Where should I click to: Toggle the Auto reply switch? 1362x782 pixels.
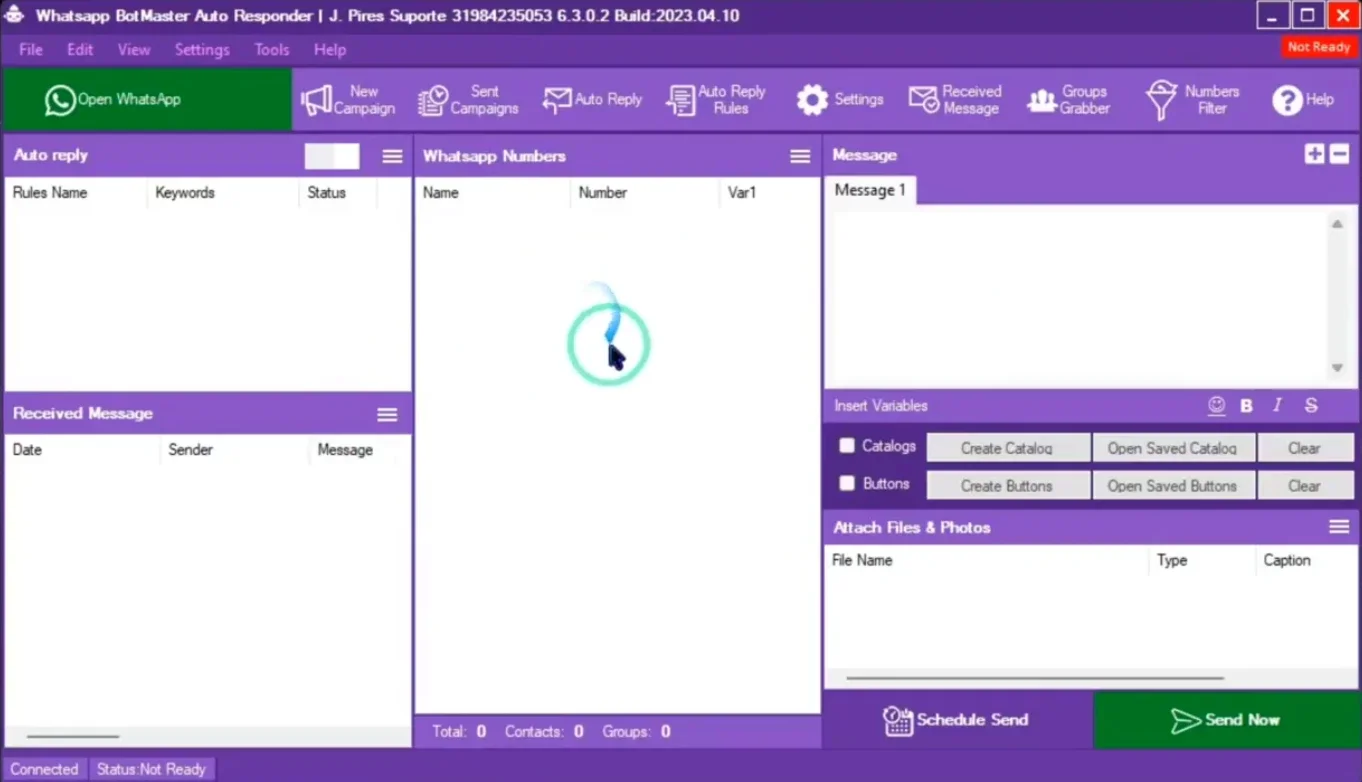[332, 156]
